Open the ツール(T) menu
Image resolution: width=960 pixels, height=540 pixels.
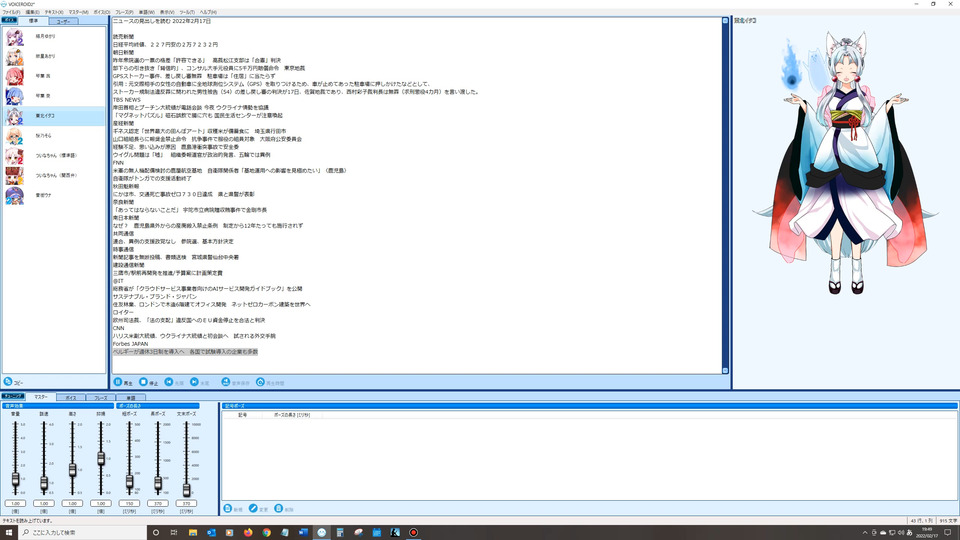(x=187, y=12)
